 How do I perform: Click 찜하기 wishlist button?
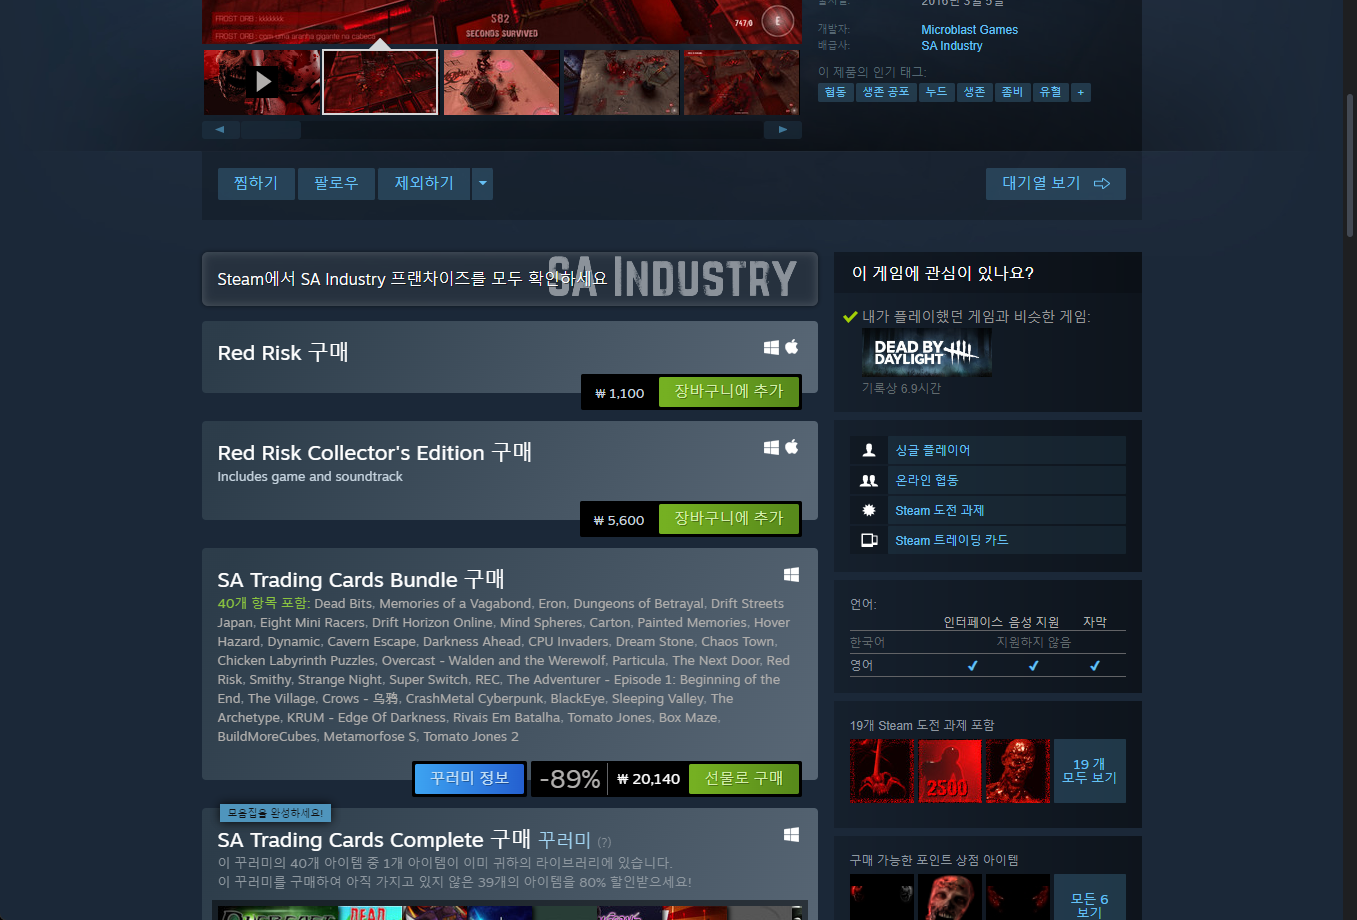[256, 183]
